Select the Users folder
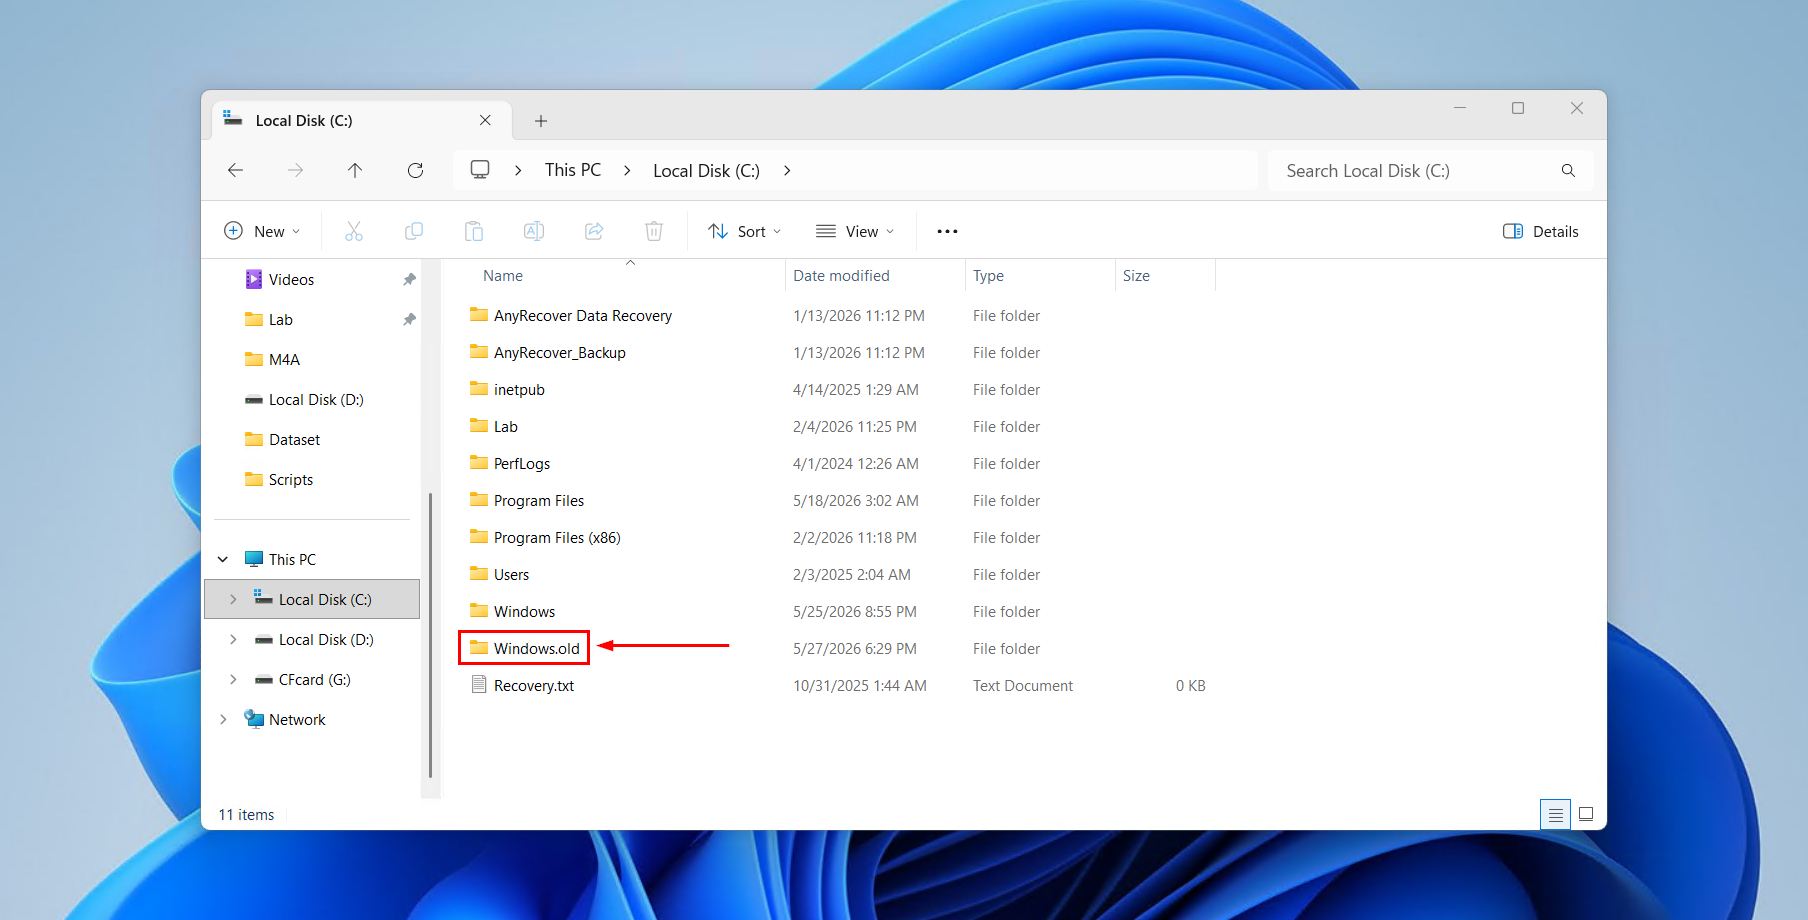The image size is (1808, 920). click(x=511, y=575)
